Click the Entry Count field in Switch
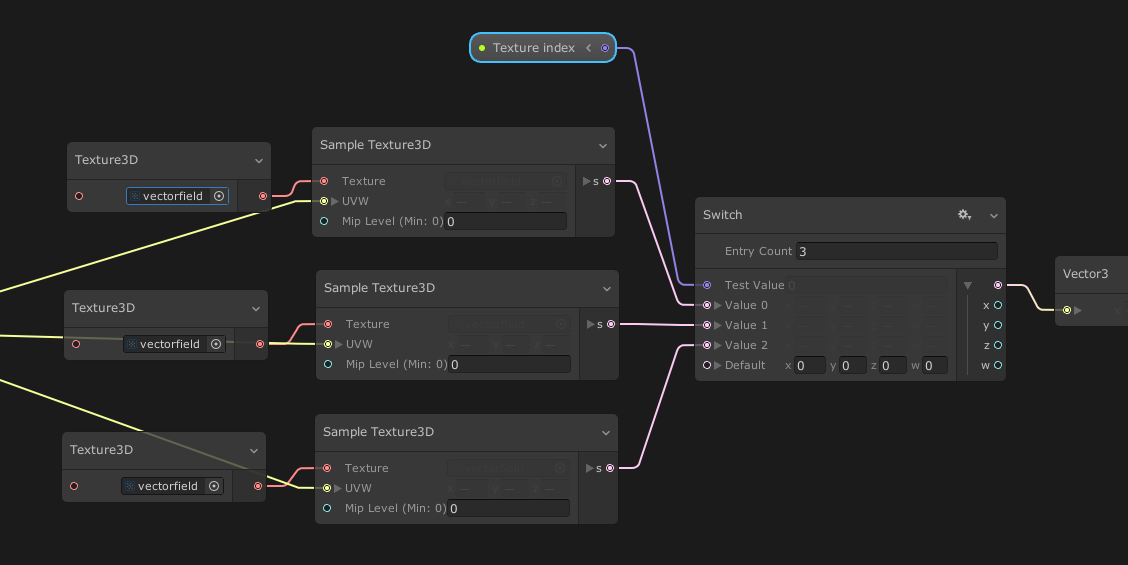The image size is (1128, 565). coord(896,251)
